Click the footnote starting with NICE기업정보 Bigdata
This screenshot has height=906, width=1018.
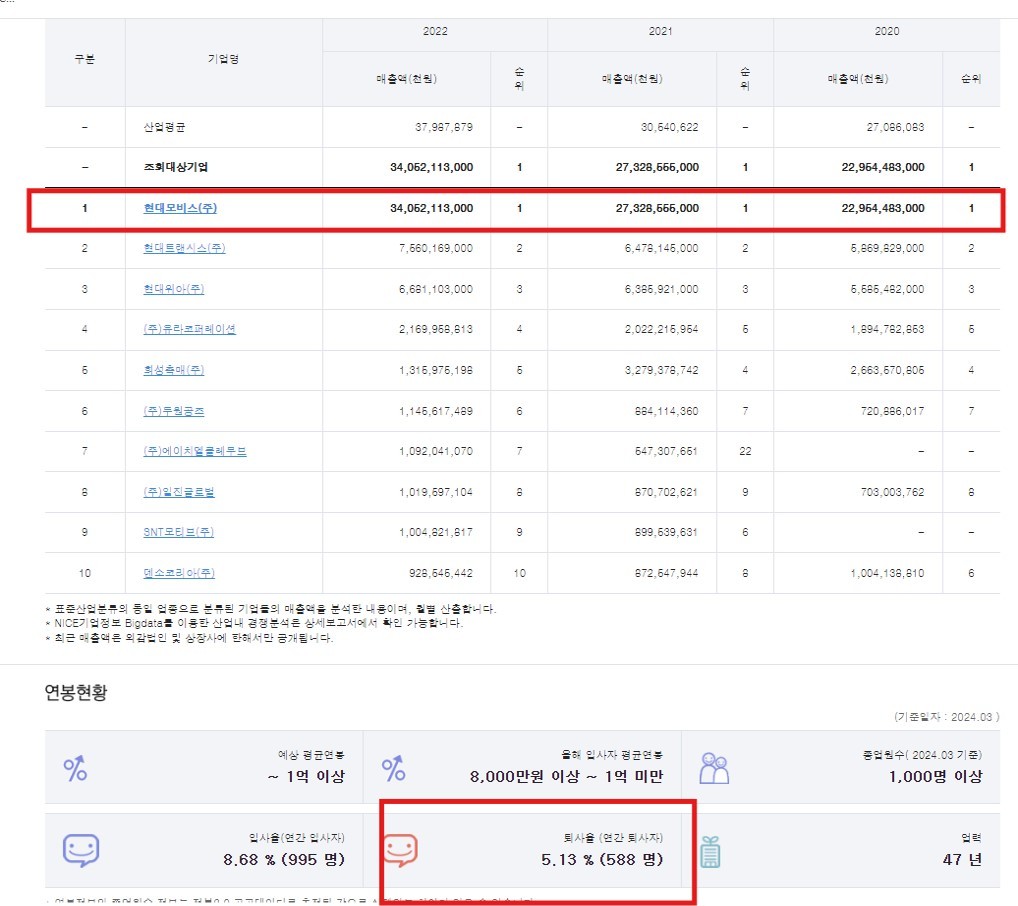coord(254,623)
